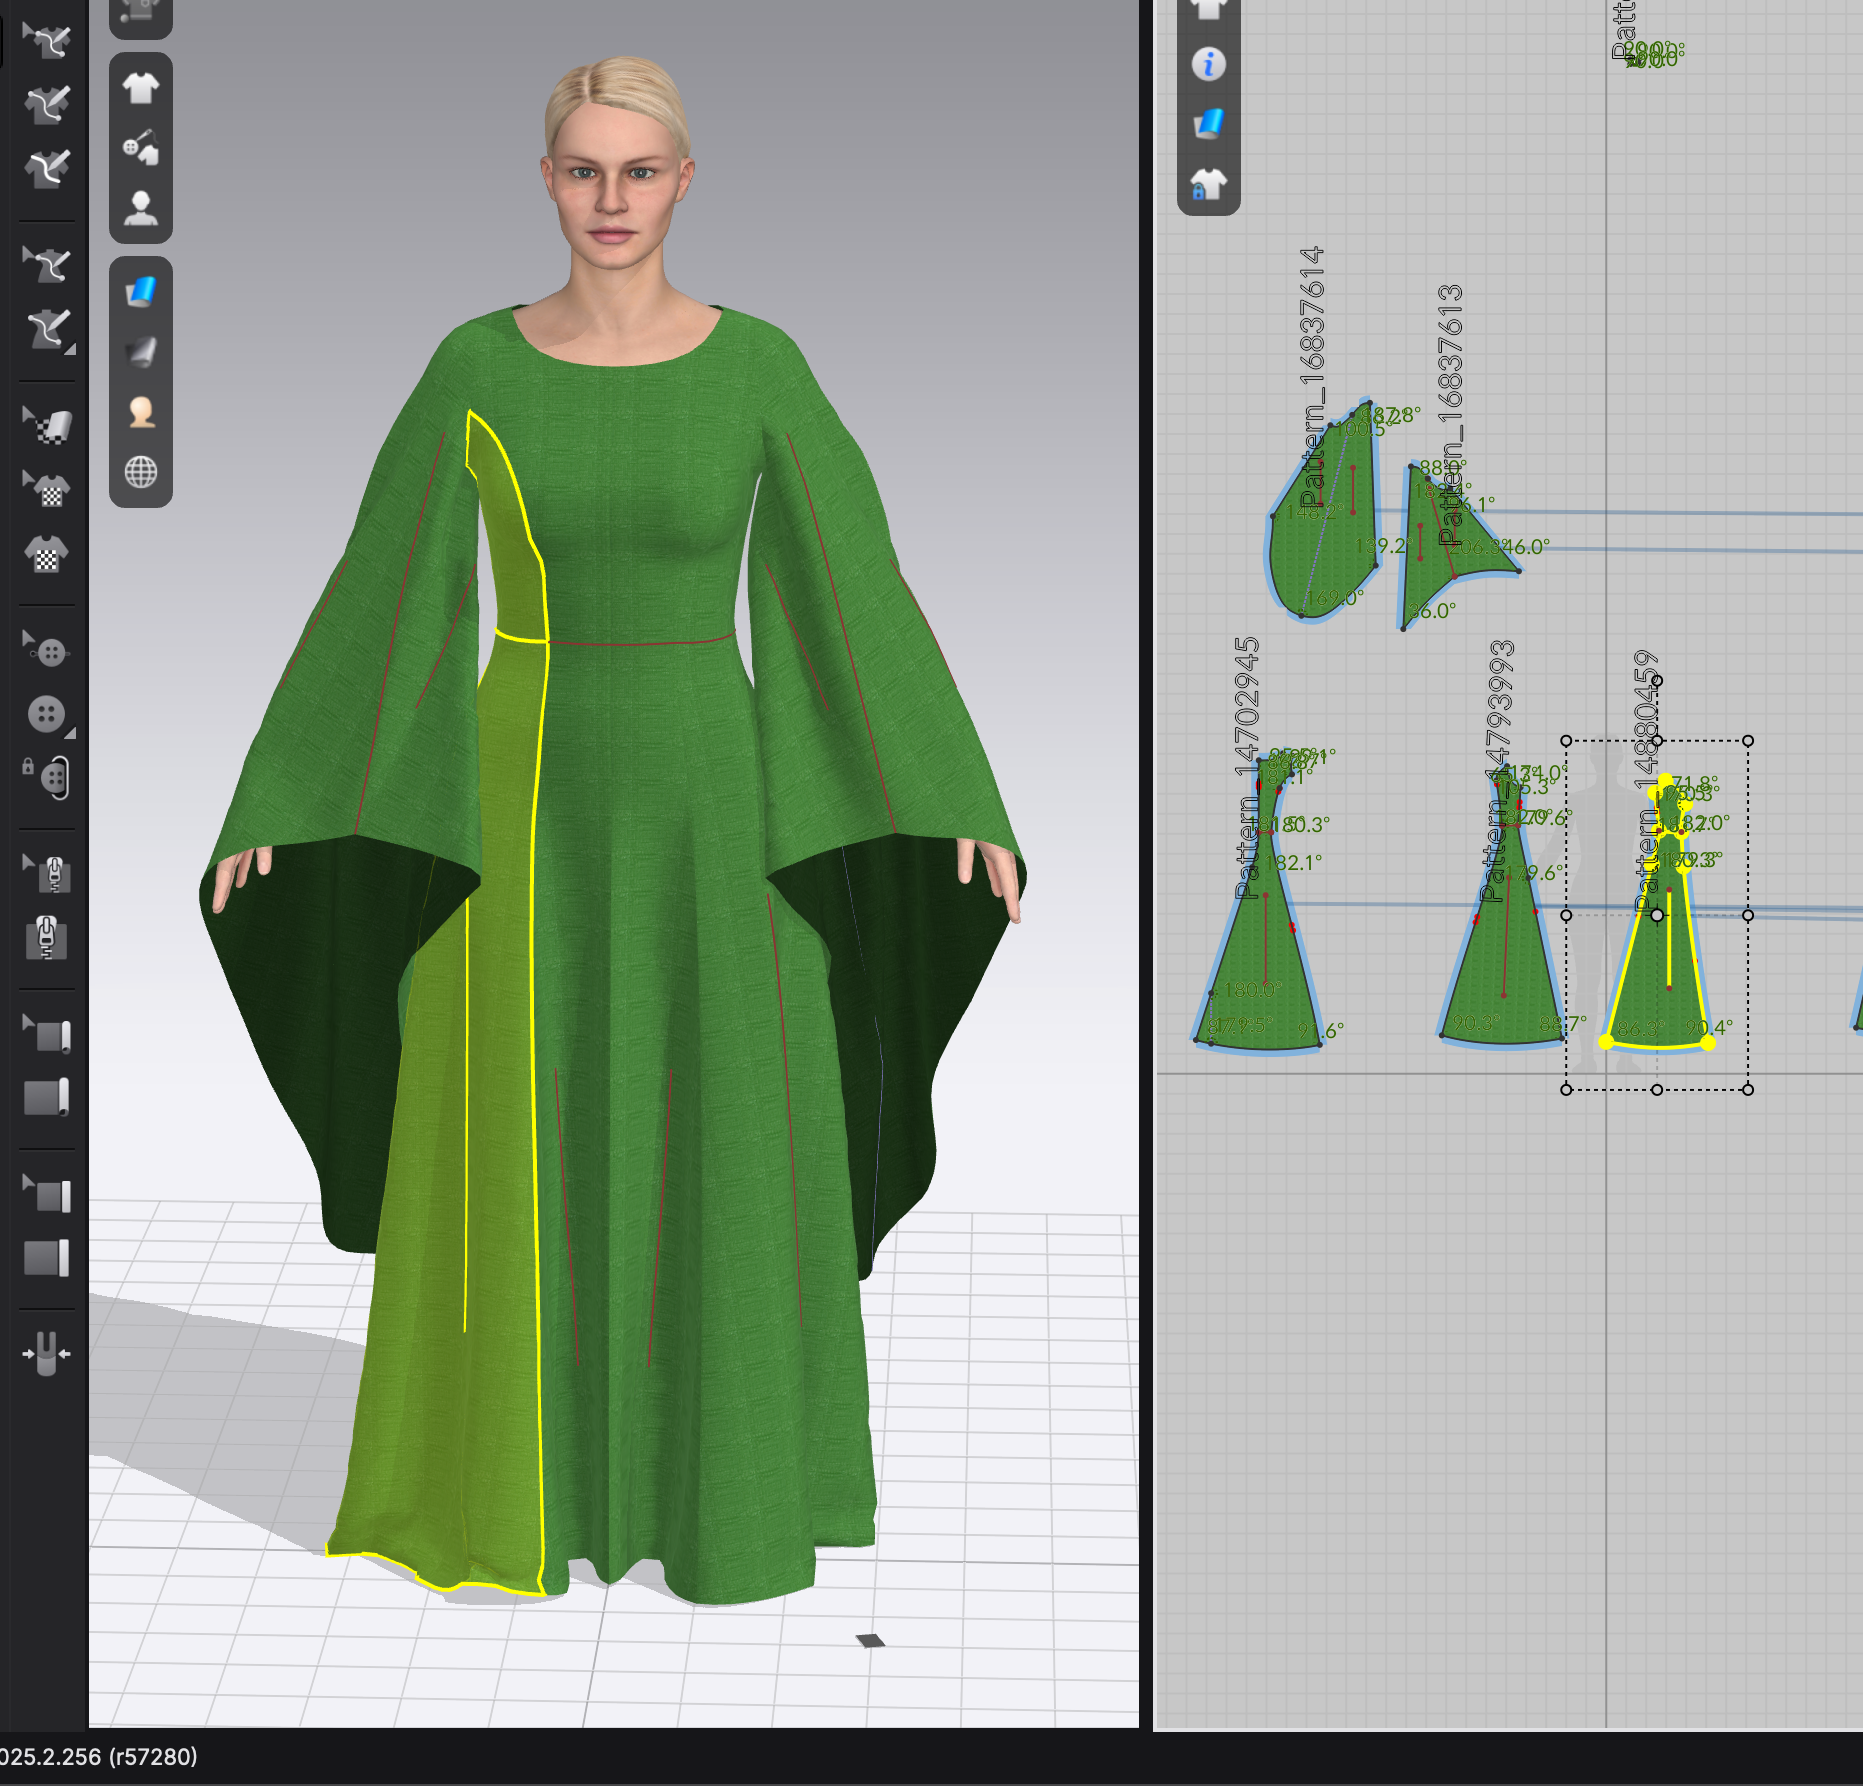This screenshot has width=1863, height=1786.
Task: Switch to blue textured surface in 3D toolbar
Action: pos(141,292)
